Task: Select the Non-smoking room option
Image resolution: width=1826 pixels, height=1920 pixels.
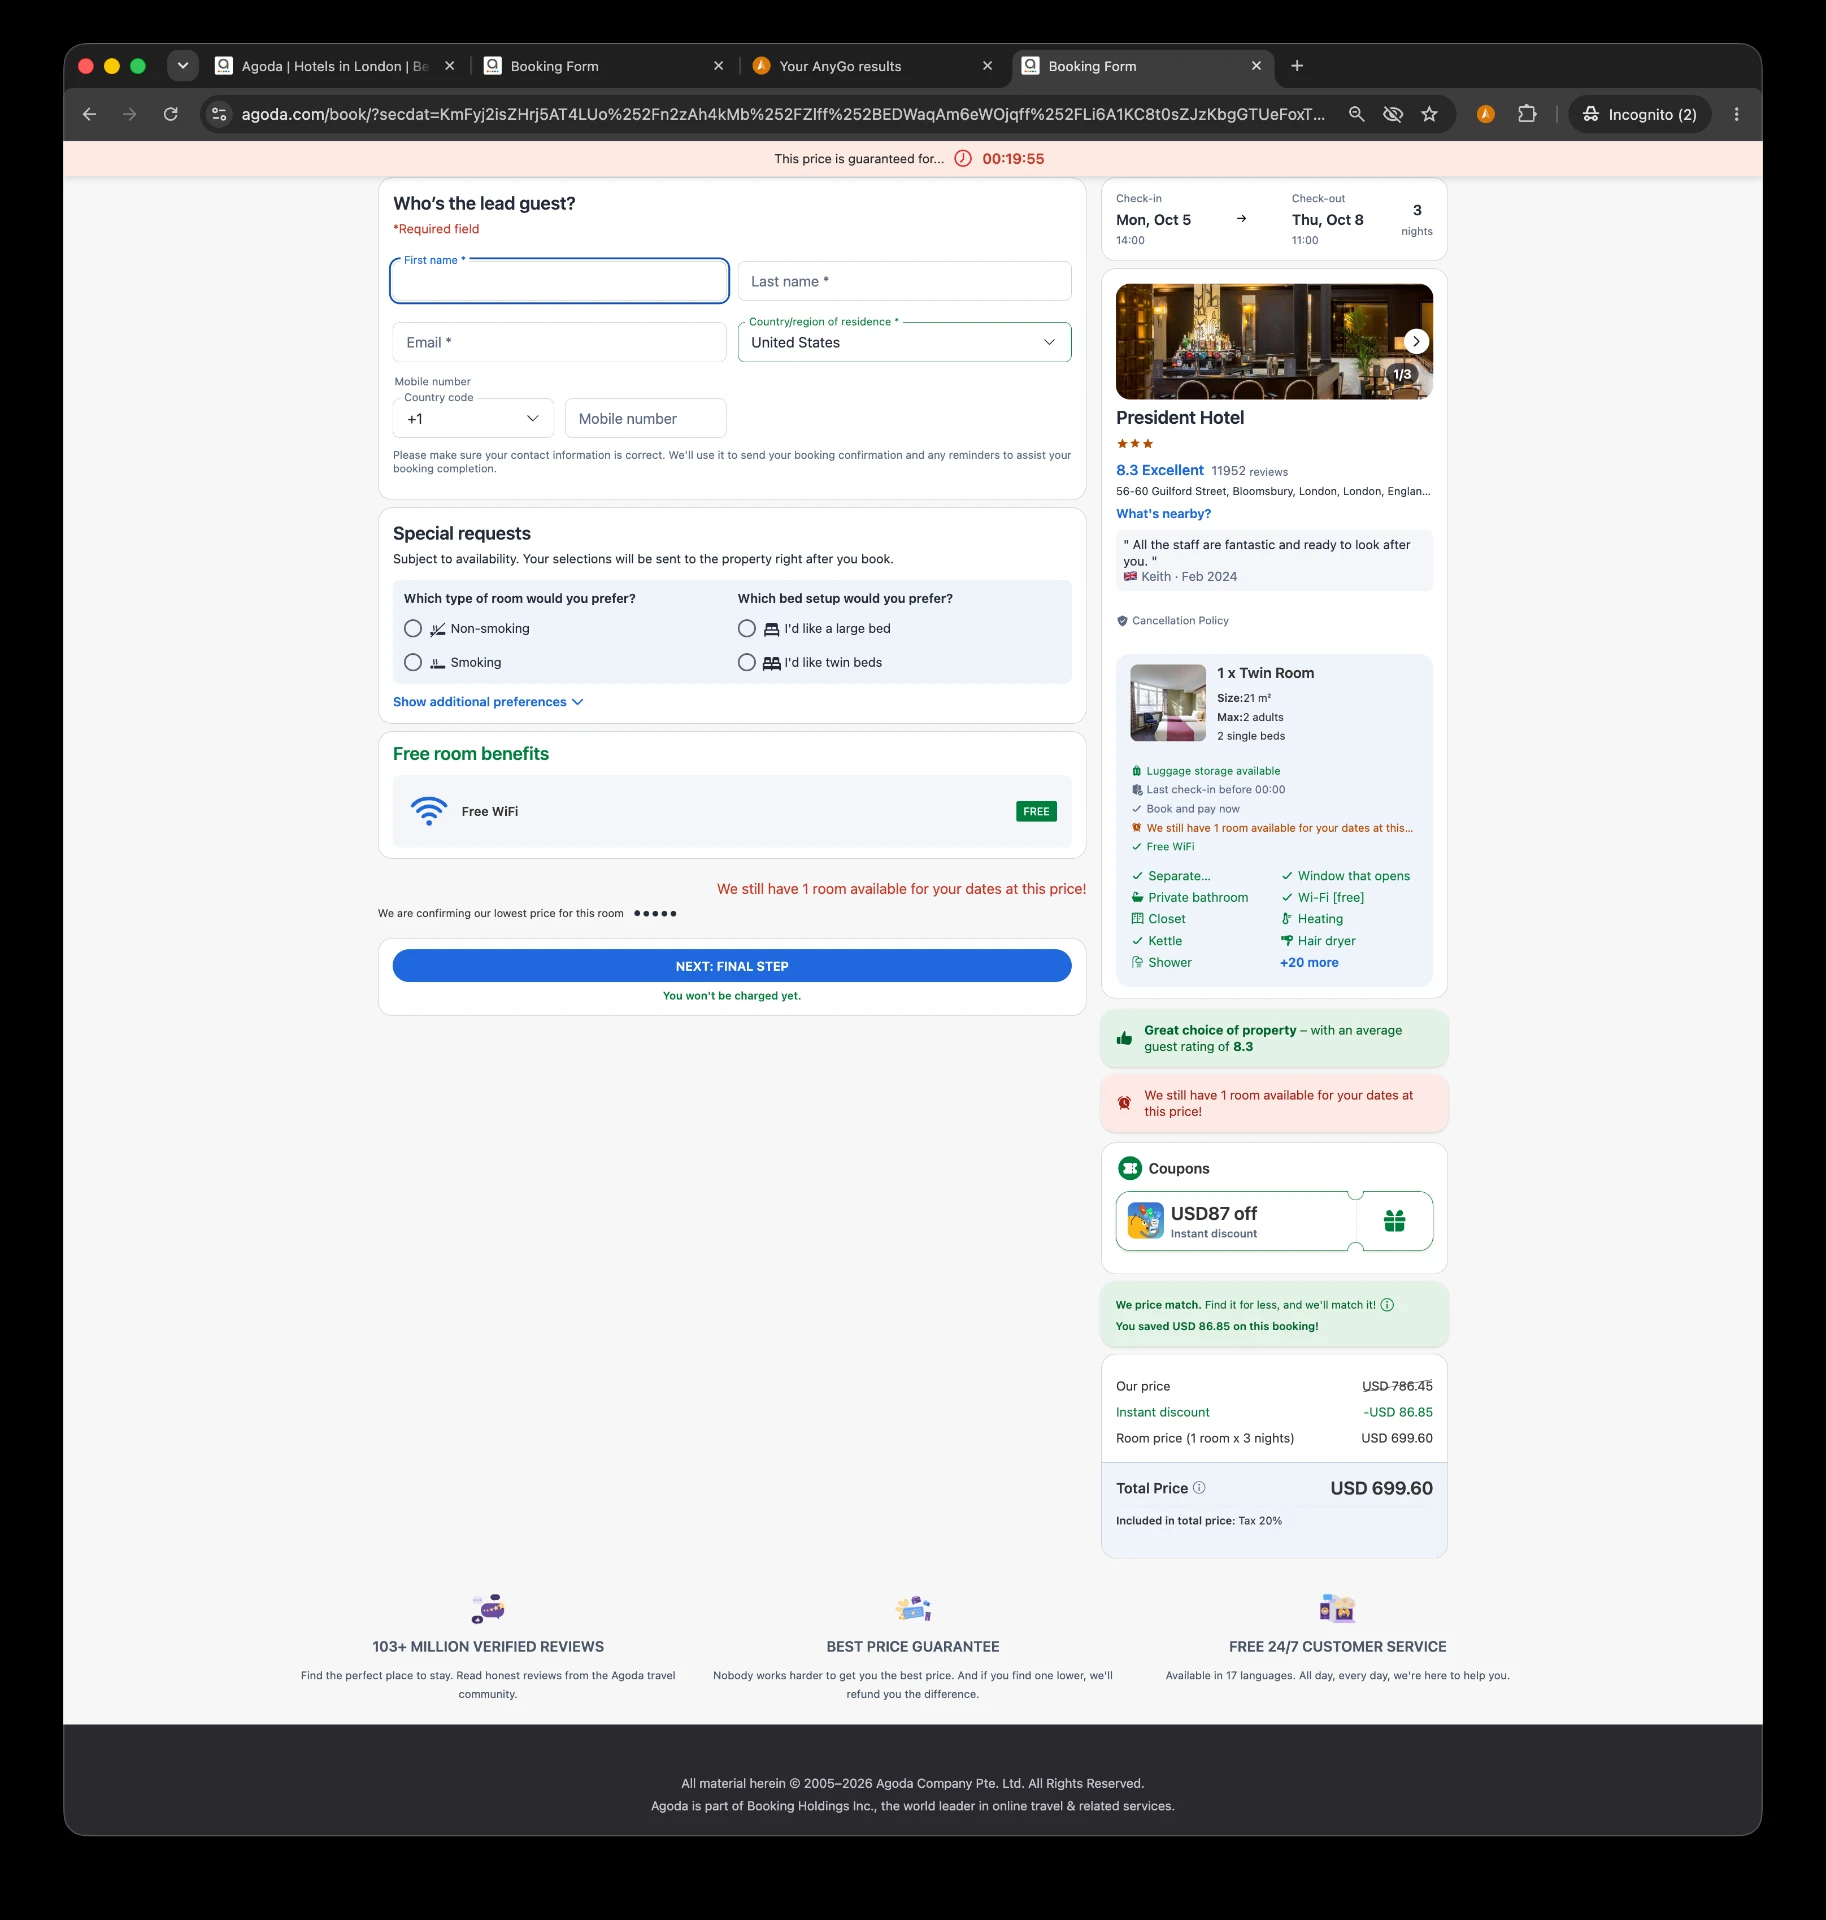Action: (x=413, y=629)
